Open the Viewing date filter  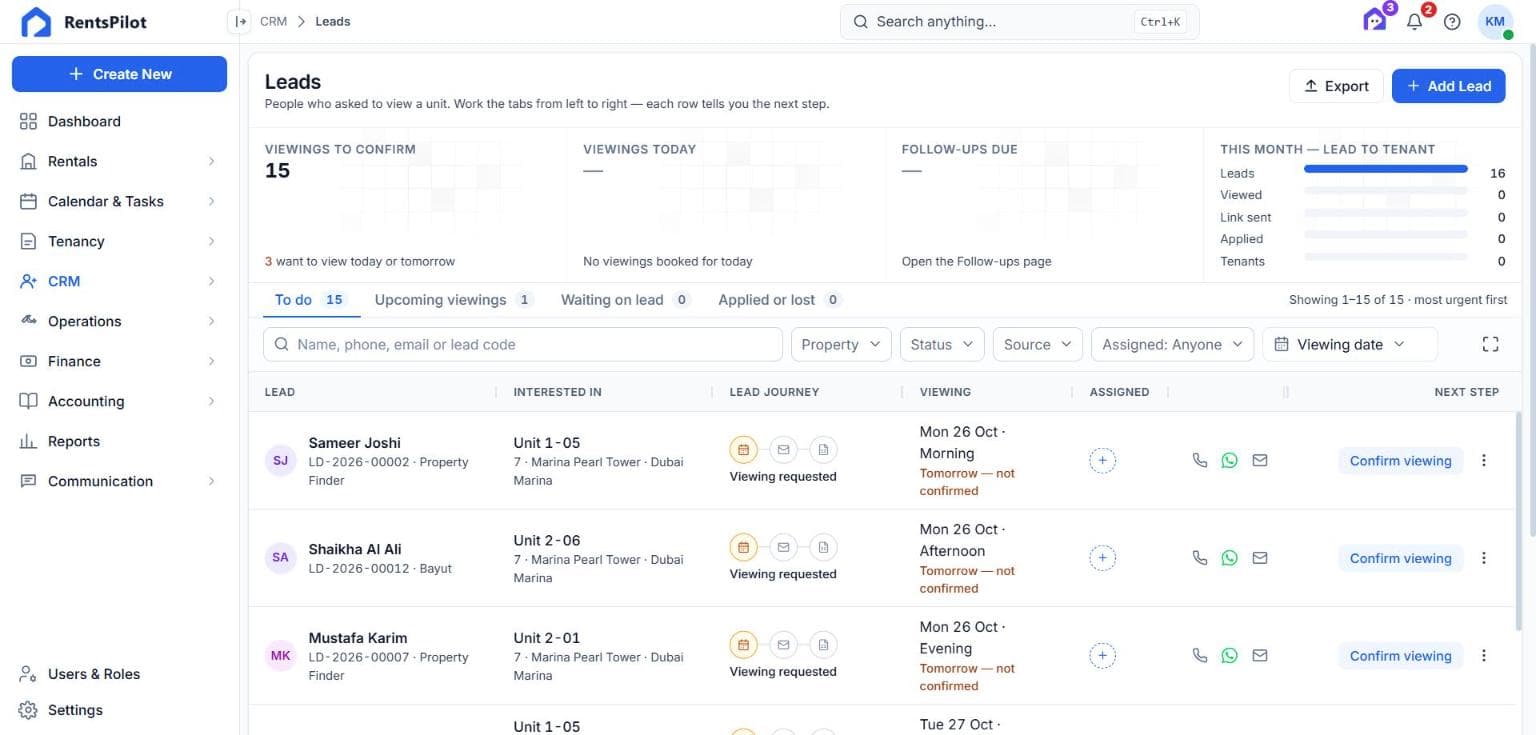(x=1349, y=344)
